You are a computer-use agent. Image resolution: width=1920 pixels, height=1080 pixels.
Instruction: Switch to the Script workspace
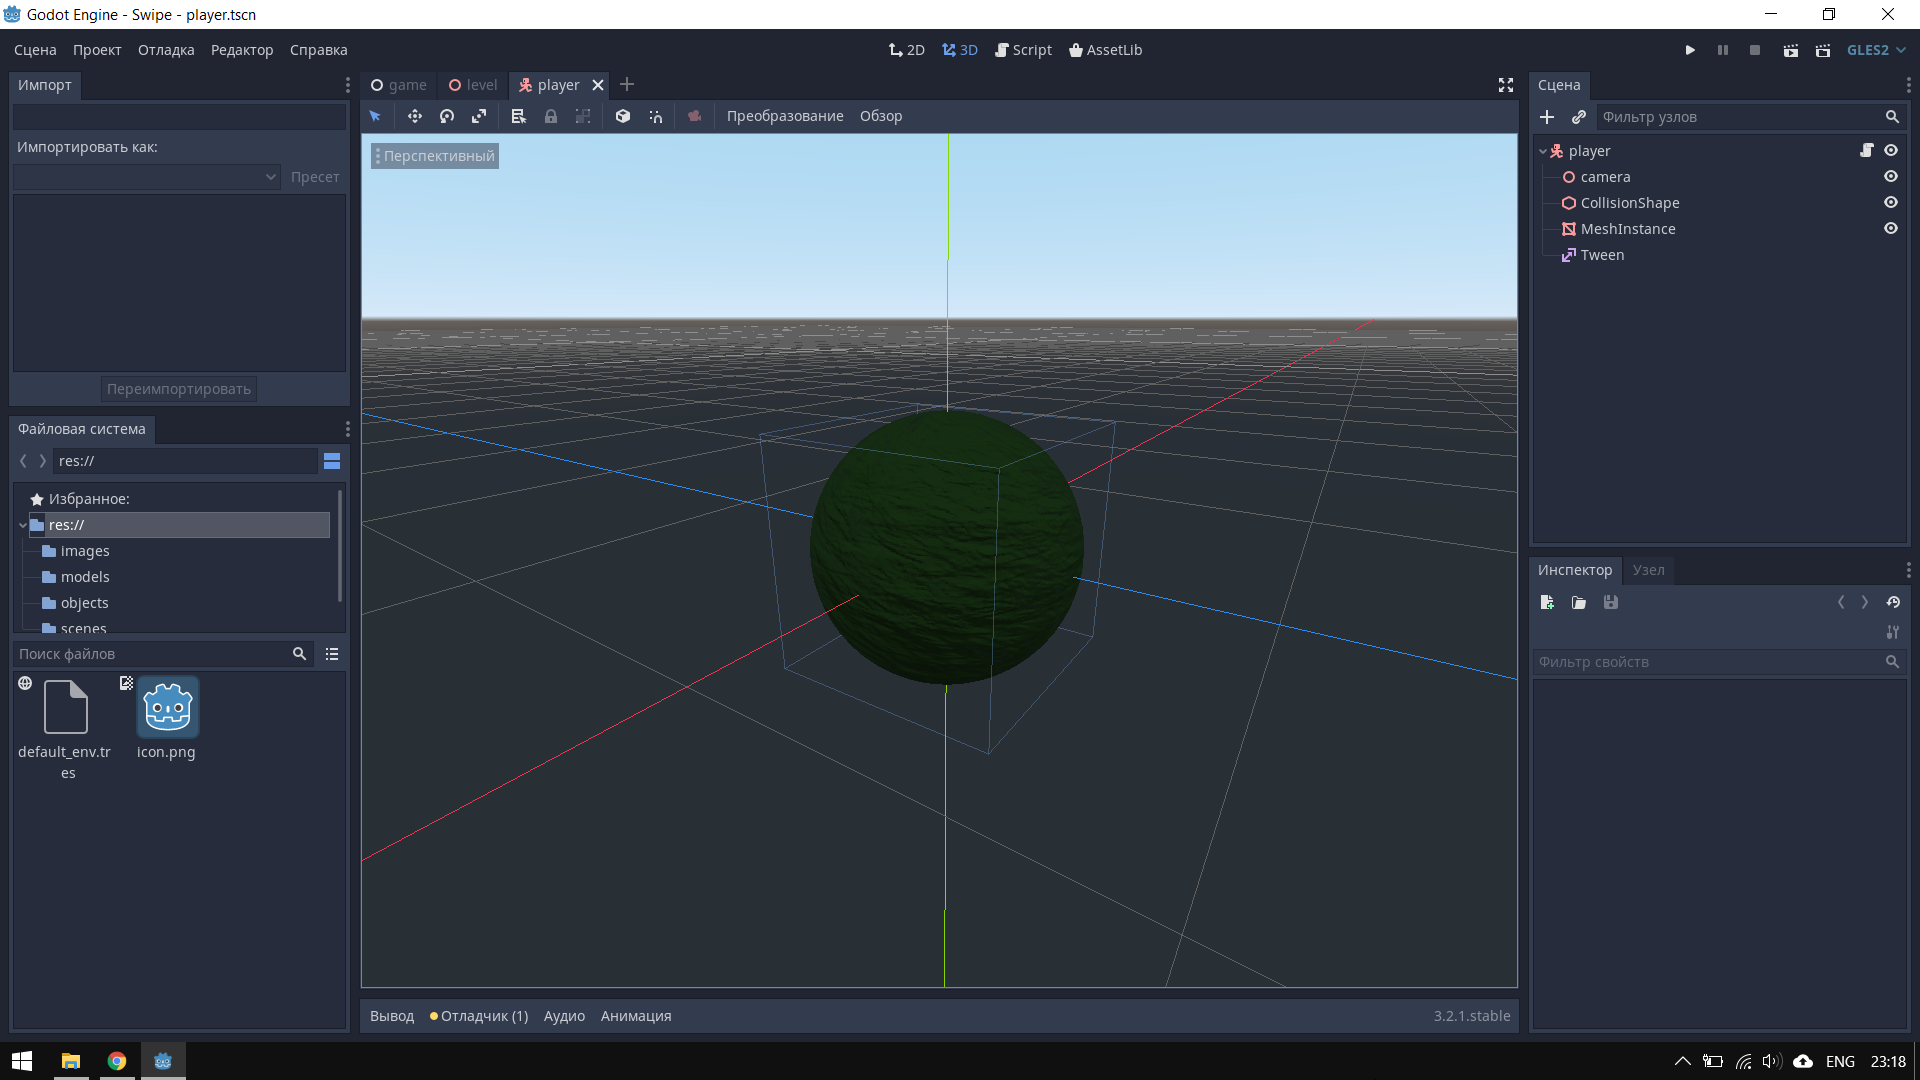(1023, 50)
